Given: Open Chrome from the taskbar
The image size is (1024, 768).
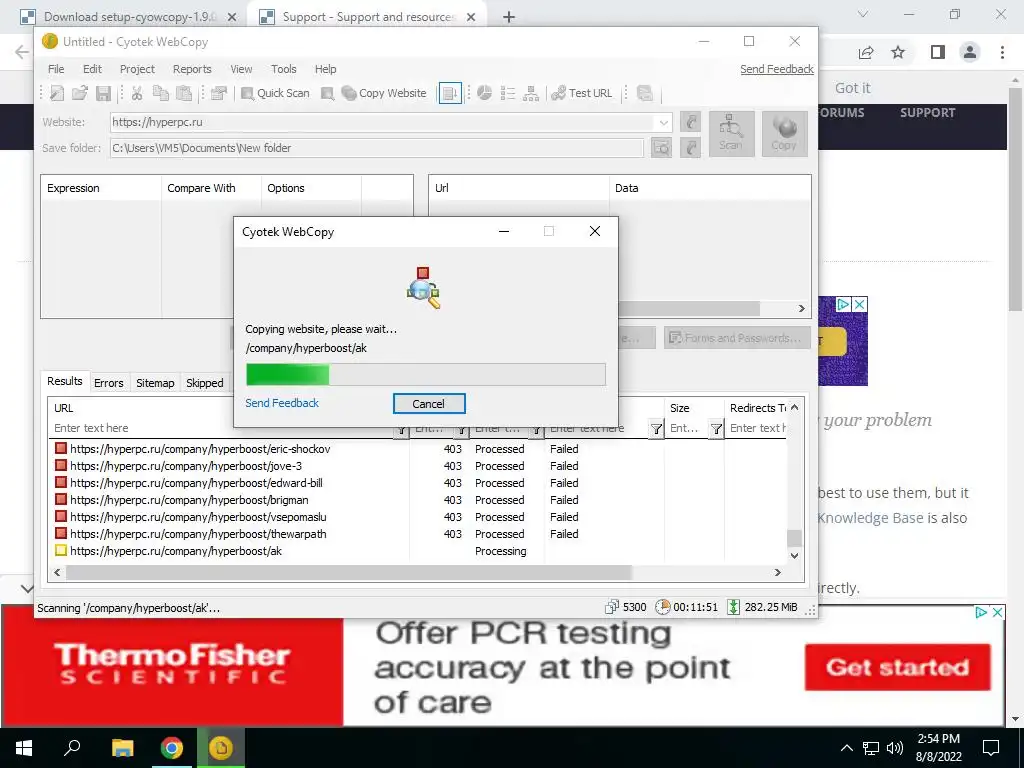Looking at the screenshot, I should [172, 748].
